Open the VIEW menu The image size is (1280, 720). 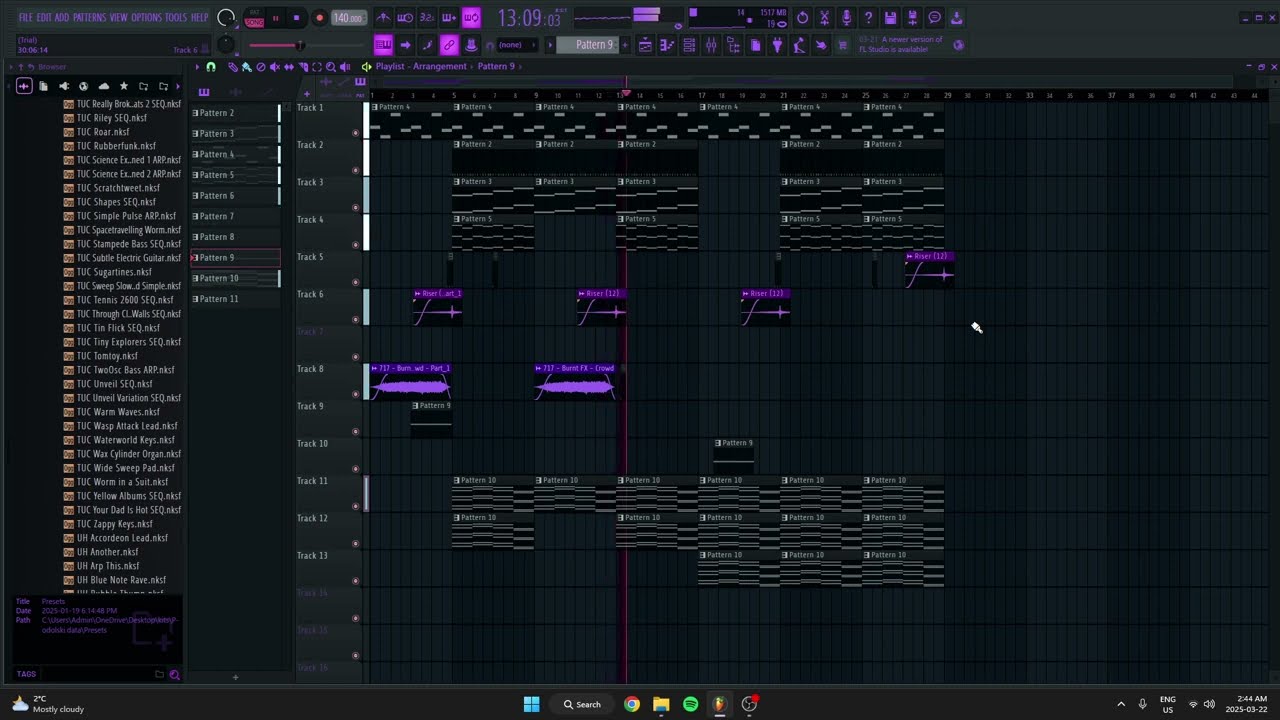[119, 17]
